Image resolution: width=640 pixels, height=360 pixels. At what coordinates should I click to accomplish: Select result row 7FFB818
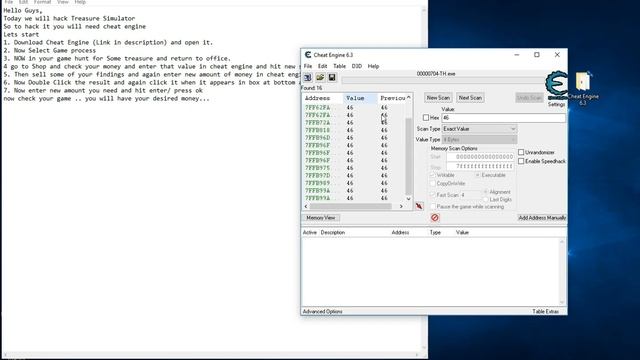354,130
